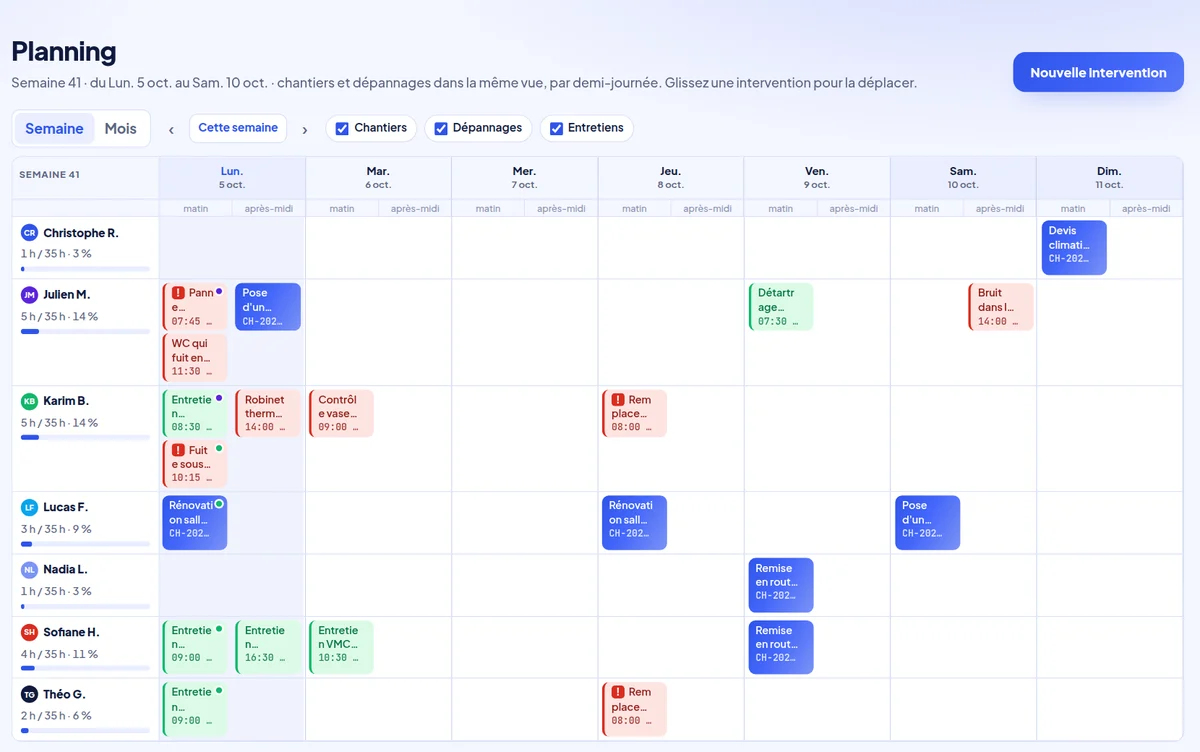Viewport: 1200px width, 752px height.
Task: Click the Cette semaine button
Action: (238, 128)
